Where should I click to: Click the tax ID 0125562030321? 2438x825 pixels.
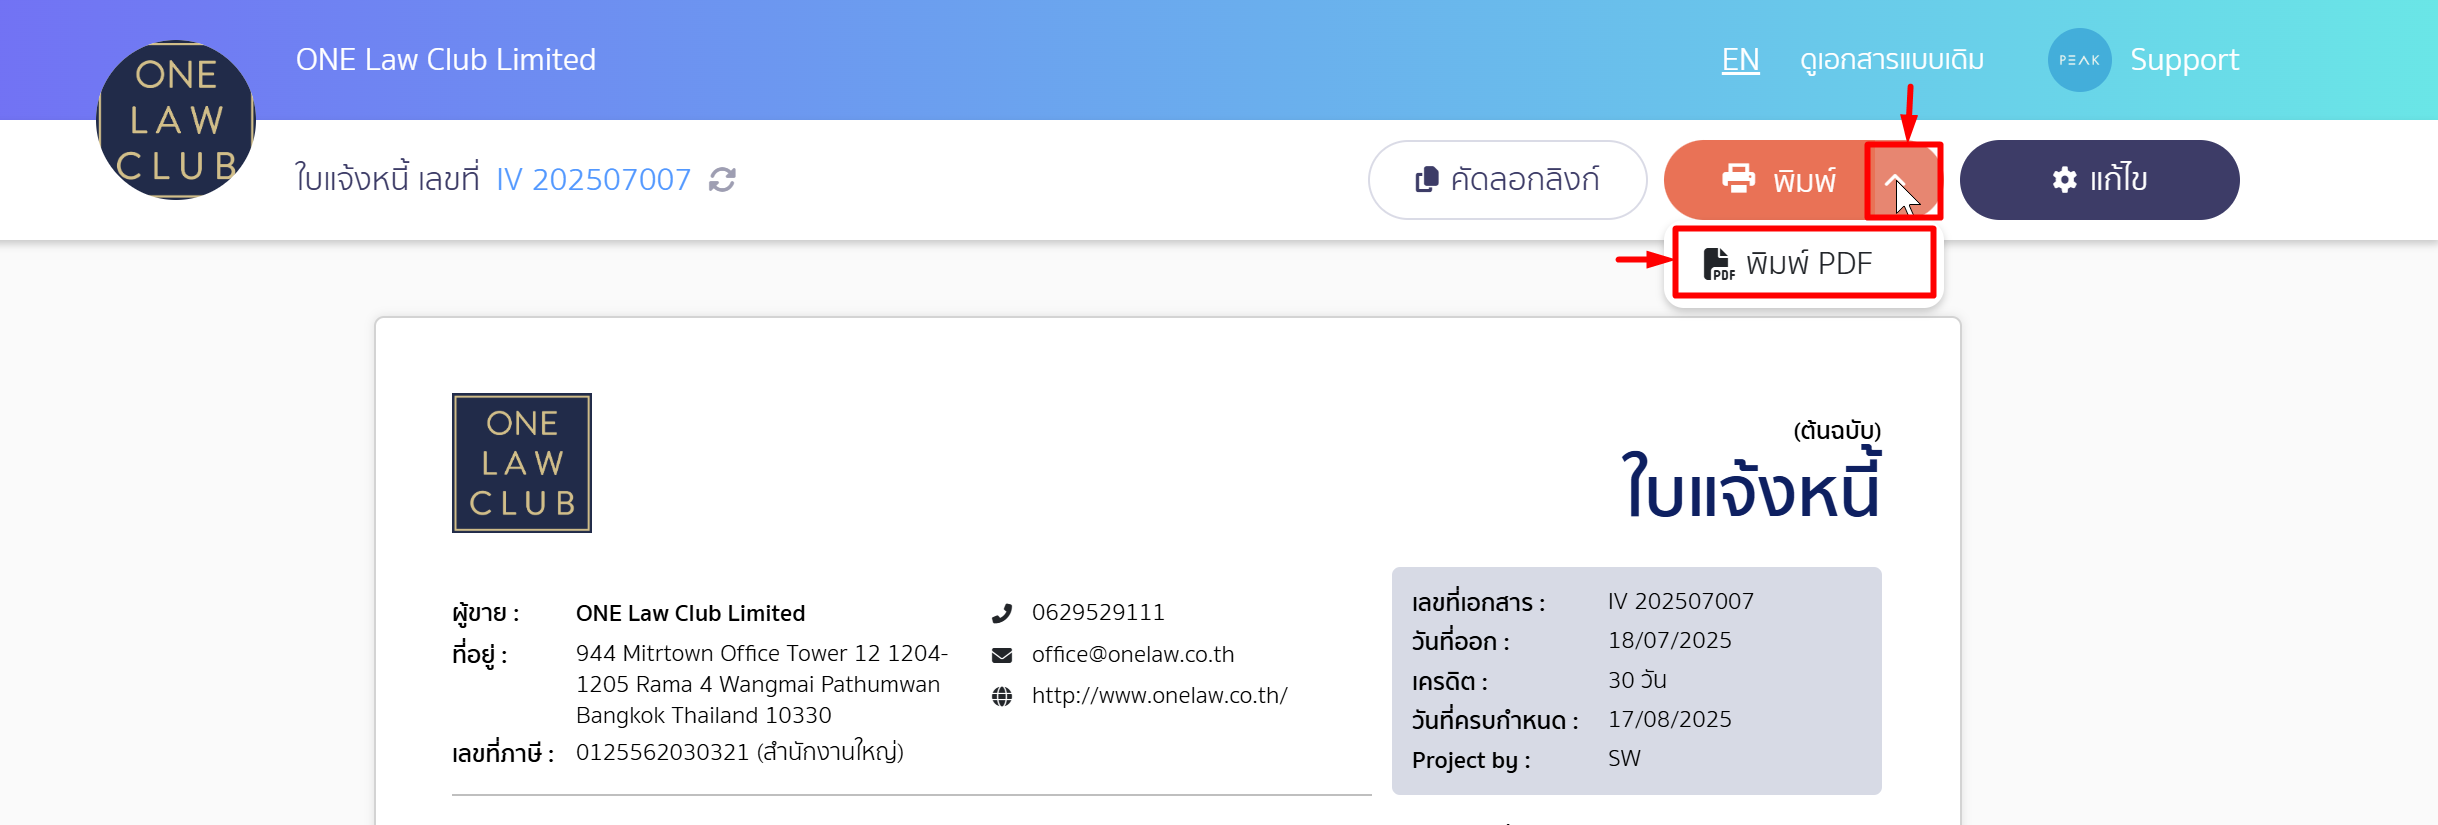[662, 752]
